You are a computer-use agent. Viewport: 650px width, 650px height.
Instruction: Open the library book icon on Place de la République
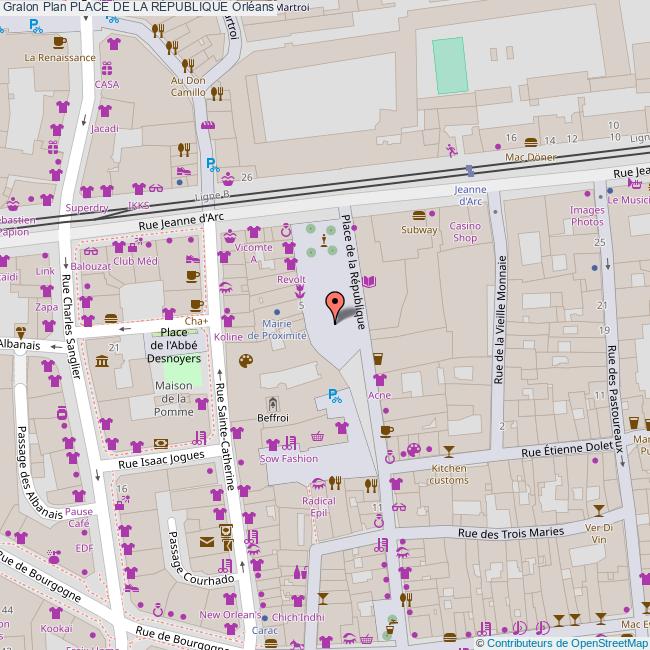pos(368,282)
